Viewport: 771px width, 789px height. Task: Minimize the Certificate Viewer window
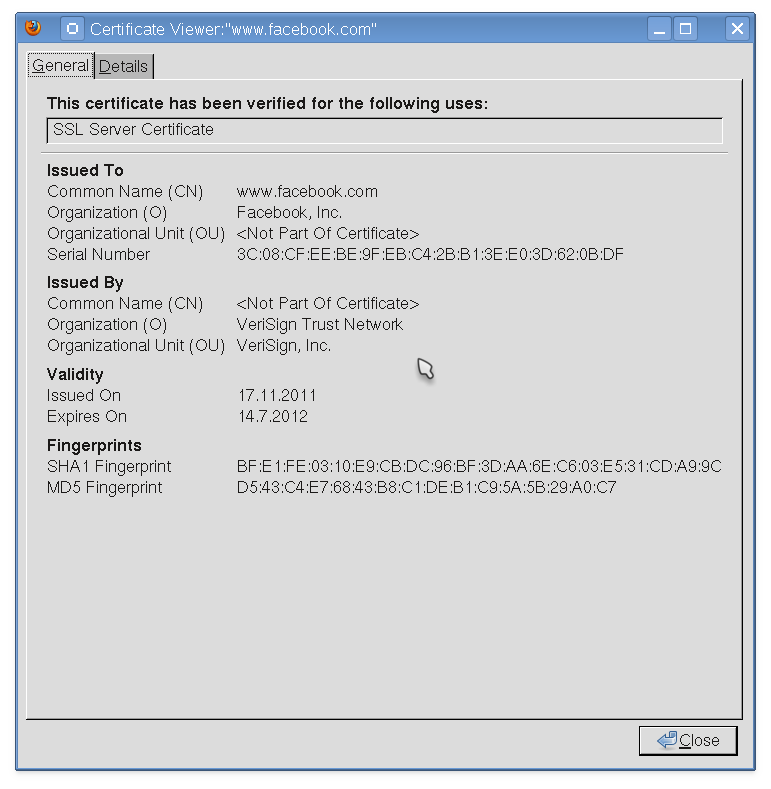[x=659, y=29]
